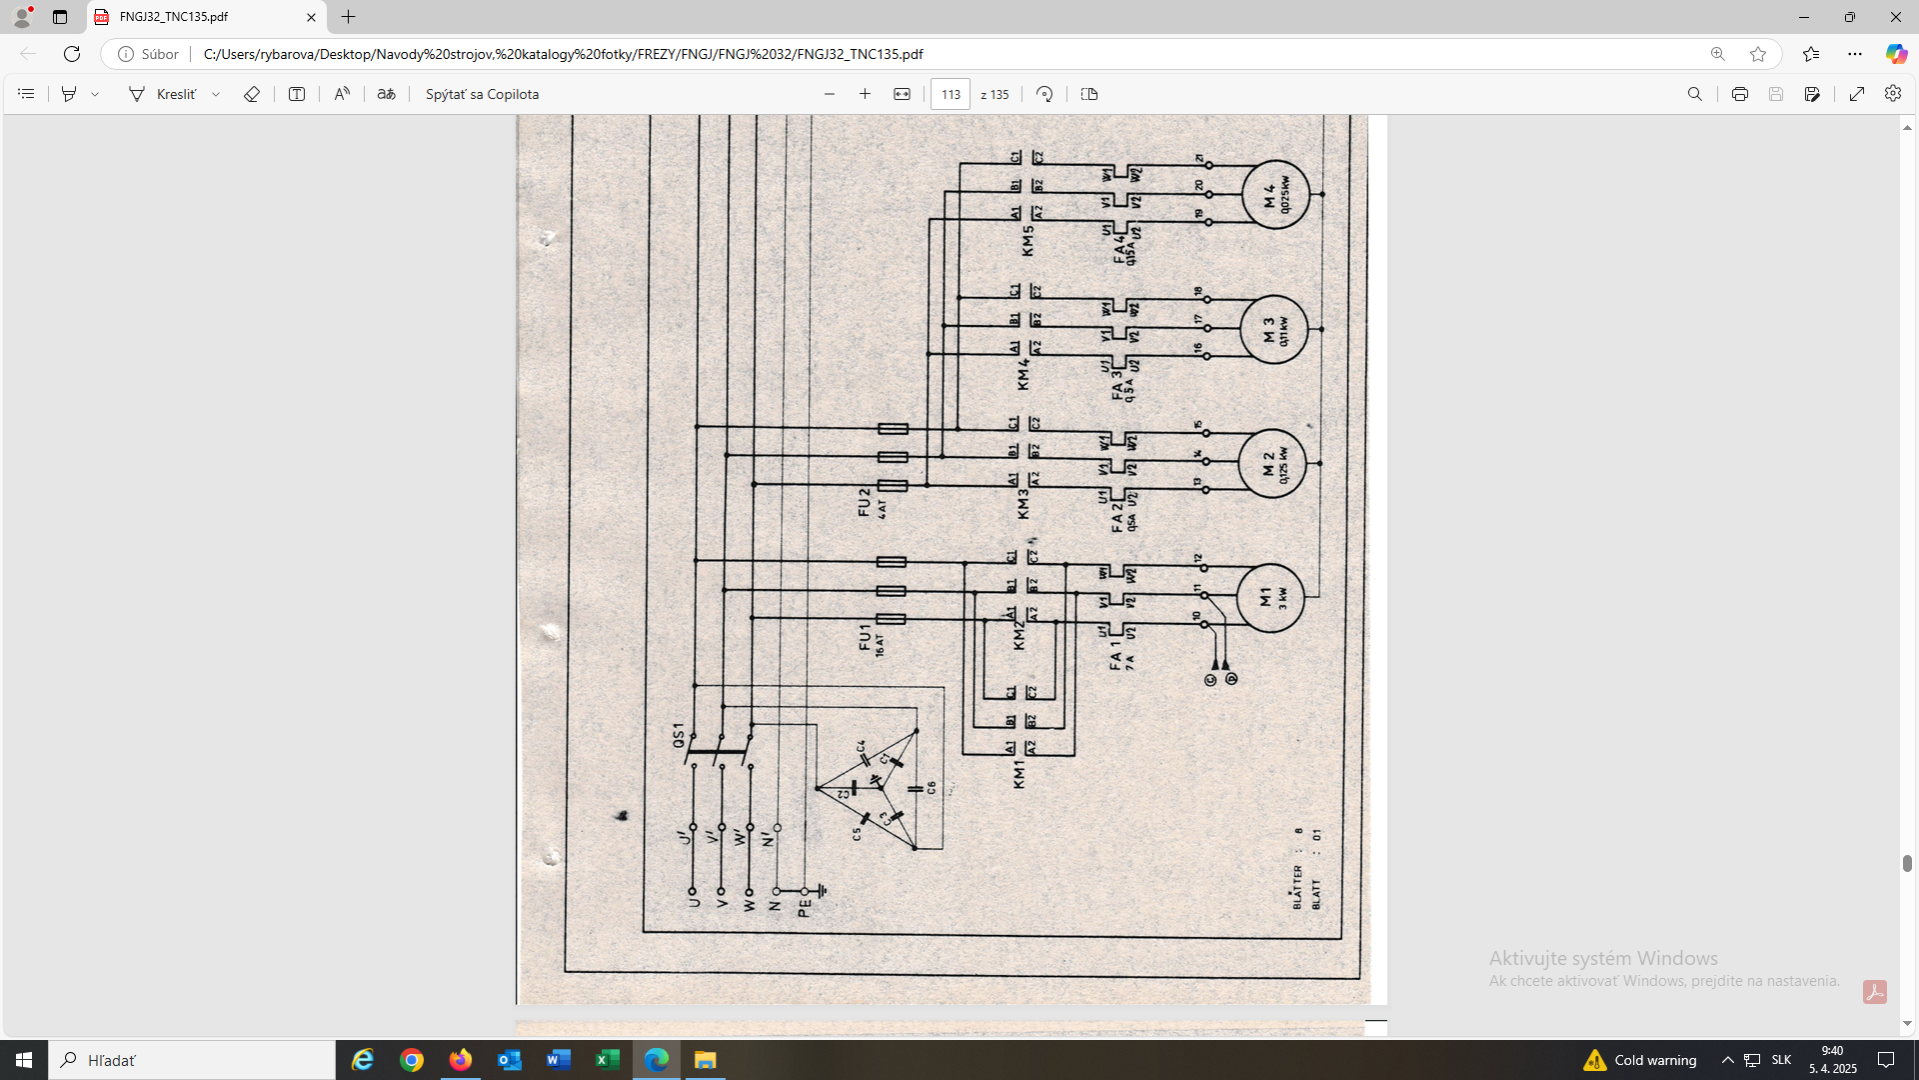This screenshot has width=1919, height=1080.
Task: Click the page number field showing 113
Action: point(950,94)
